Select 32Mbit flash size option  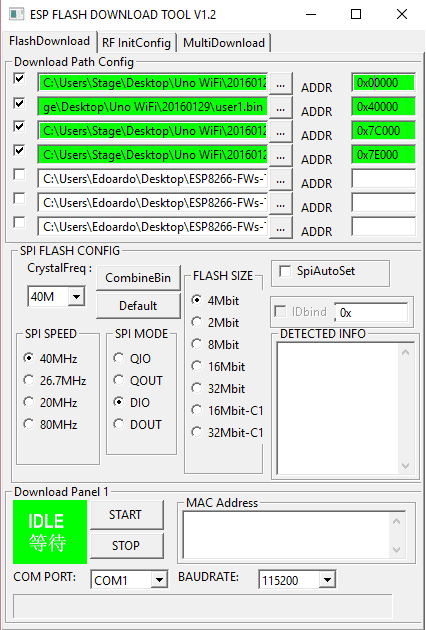pyautogui.click(x=197, y=388)
